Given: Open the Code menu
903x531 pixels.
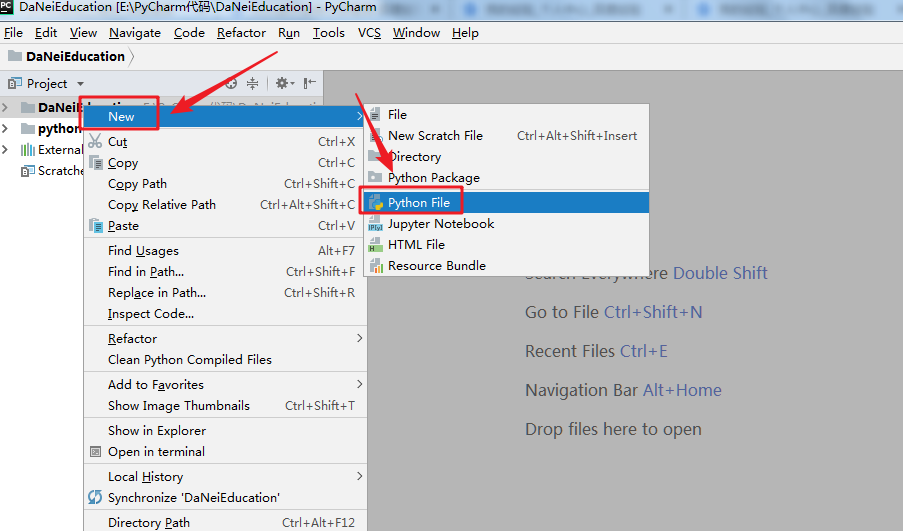Looking at the screenshot, I should 189,33.
